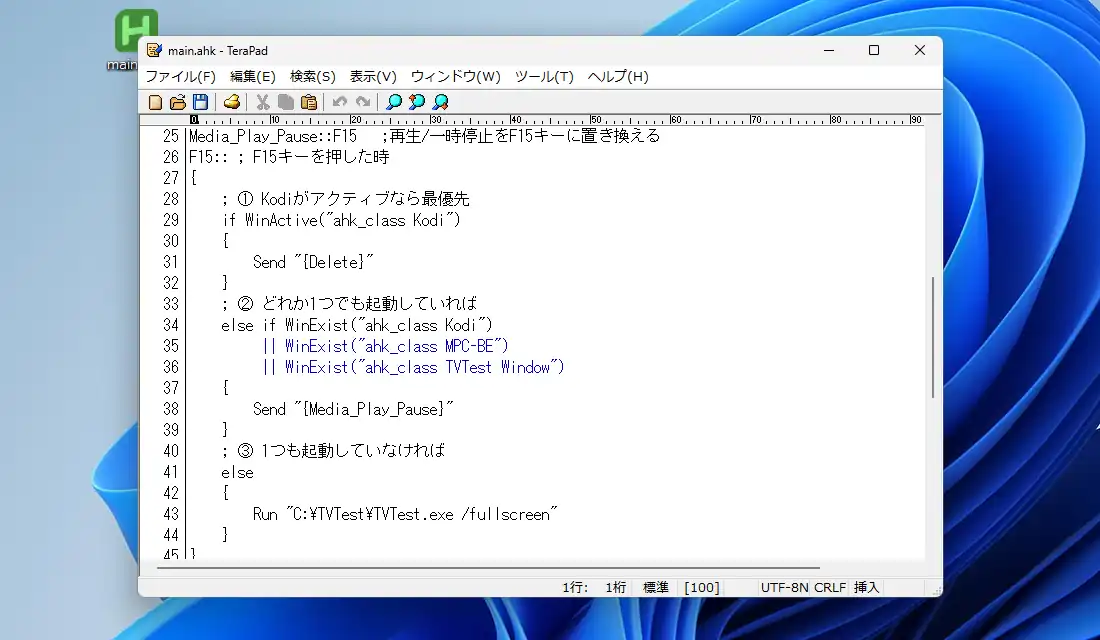Open the ヘルプ(H) menu
This screenshot has width=1100, height=640.
coord(617,77)
